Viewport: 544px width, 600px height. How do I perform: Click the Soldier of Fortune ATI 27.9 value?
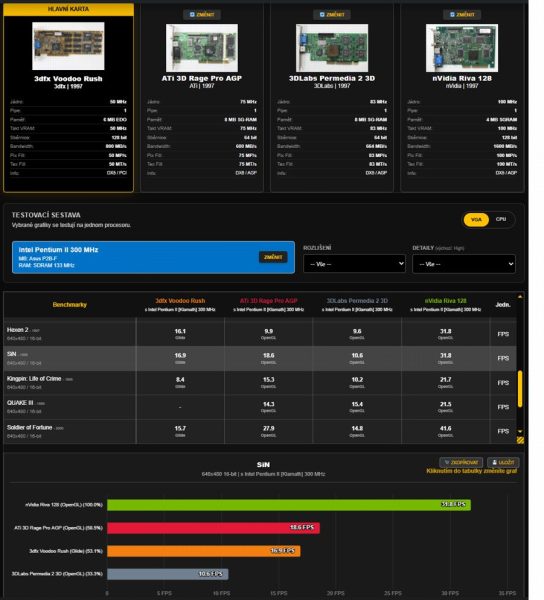(x=269, y=429)
